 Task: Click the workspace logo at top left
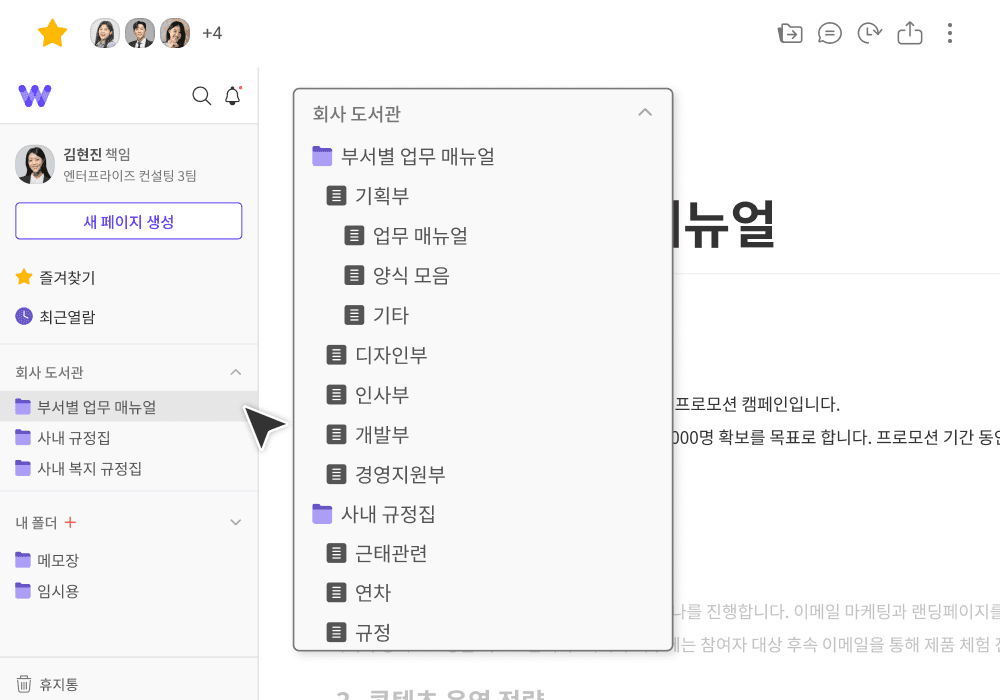click(x=35, y=95)
